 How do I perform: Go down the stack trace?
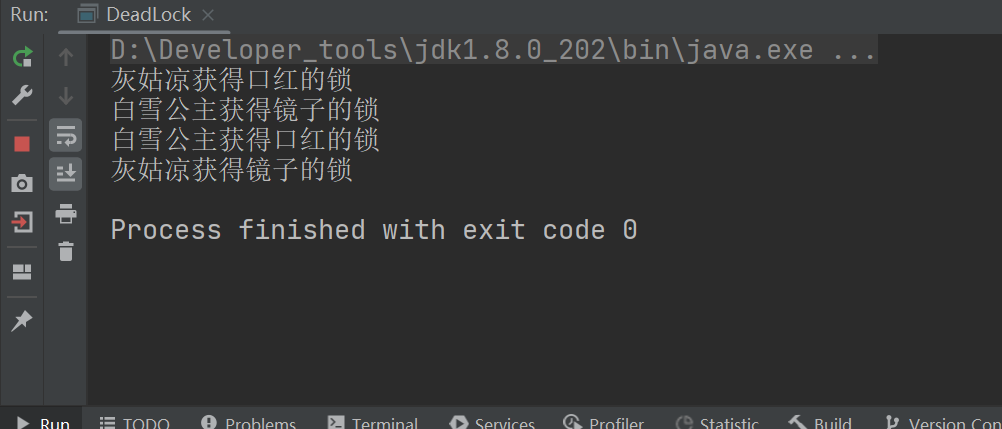click(66, 96)
